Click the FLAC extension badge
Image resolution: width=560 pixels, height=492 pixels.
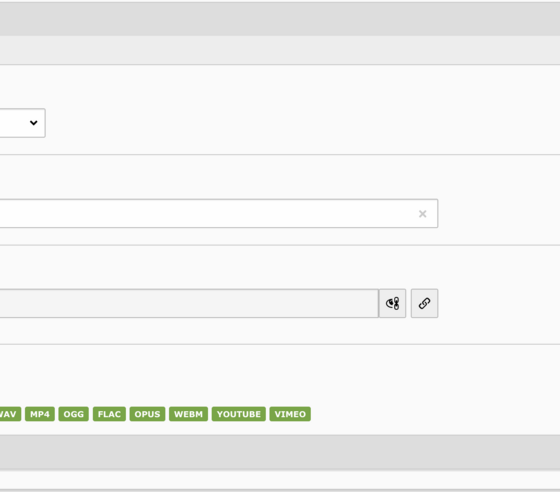click(109, 414)
